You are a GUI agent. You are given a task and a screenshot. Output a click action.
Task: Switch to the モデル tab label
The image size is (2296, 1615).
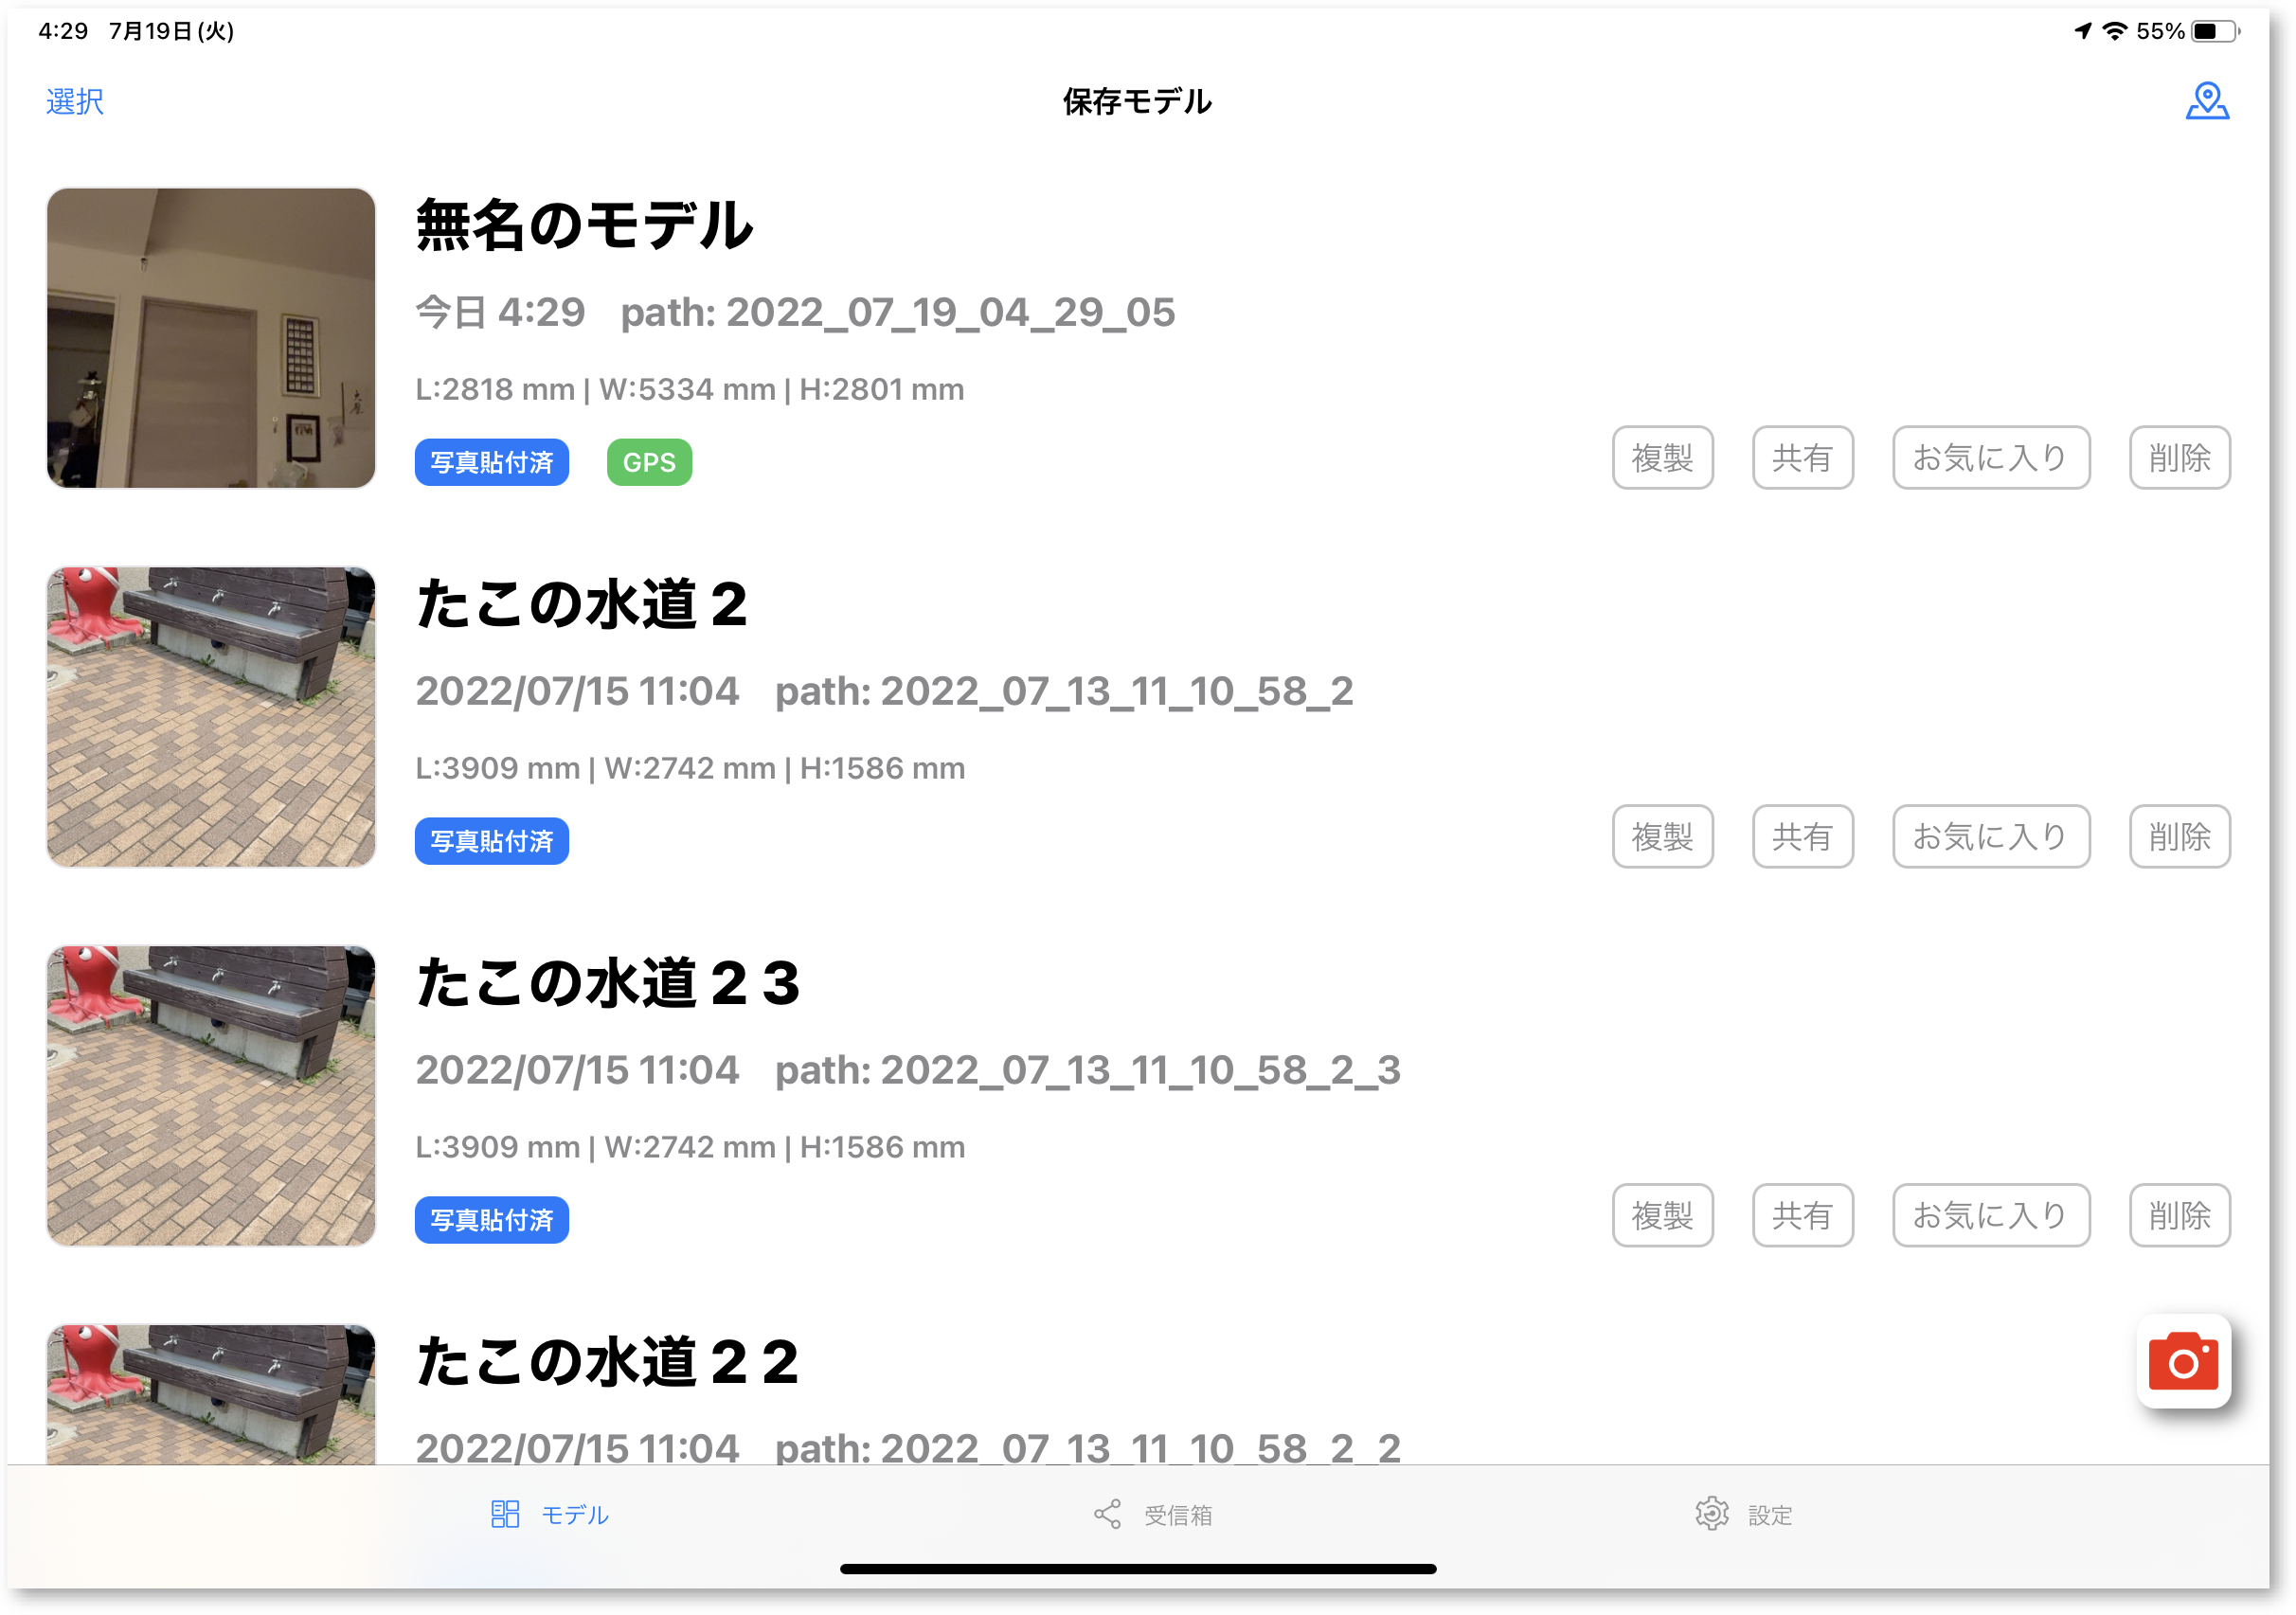click(575, 1515)
